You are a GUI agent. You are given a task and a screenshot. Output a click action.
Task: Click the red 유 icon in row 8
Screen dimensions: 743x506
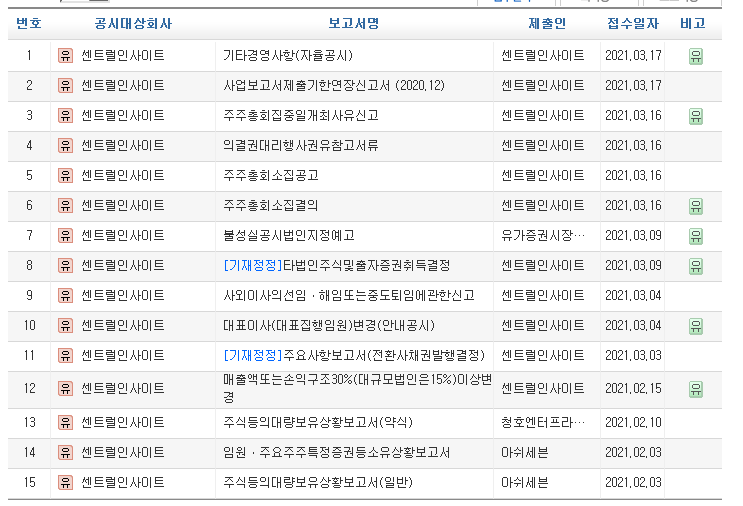pos(65,265)
